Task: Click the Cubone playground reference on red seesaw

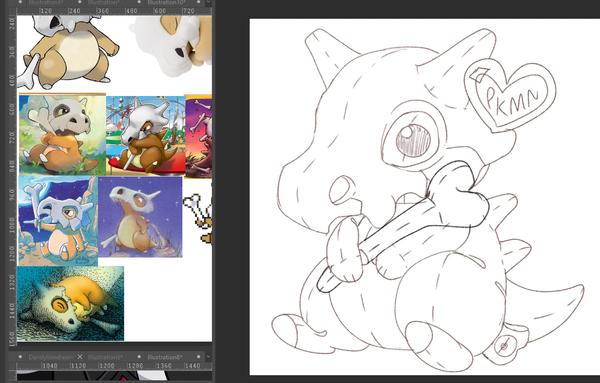Action: coord(145,135)
